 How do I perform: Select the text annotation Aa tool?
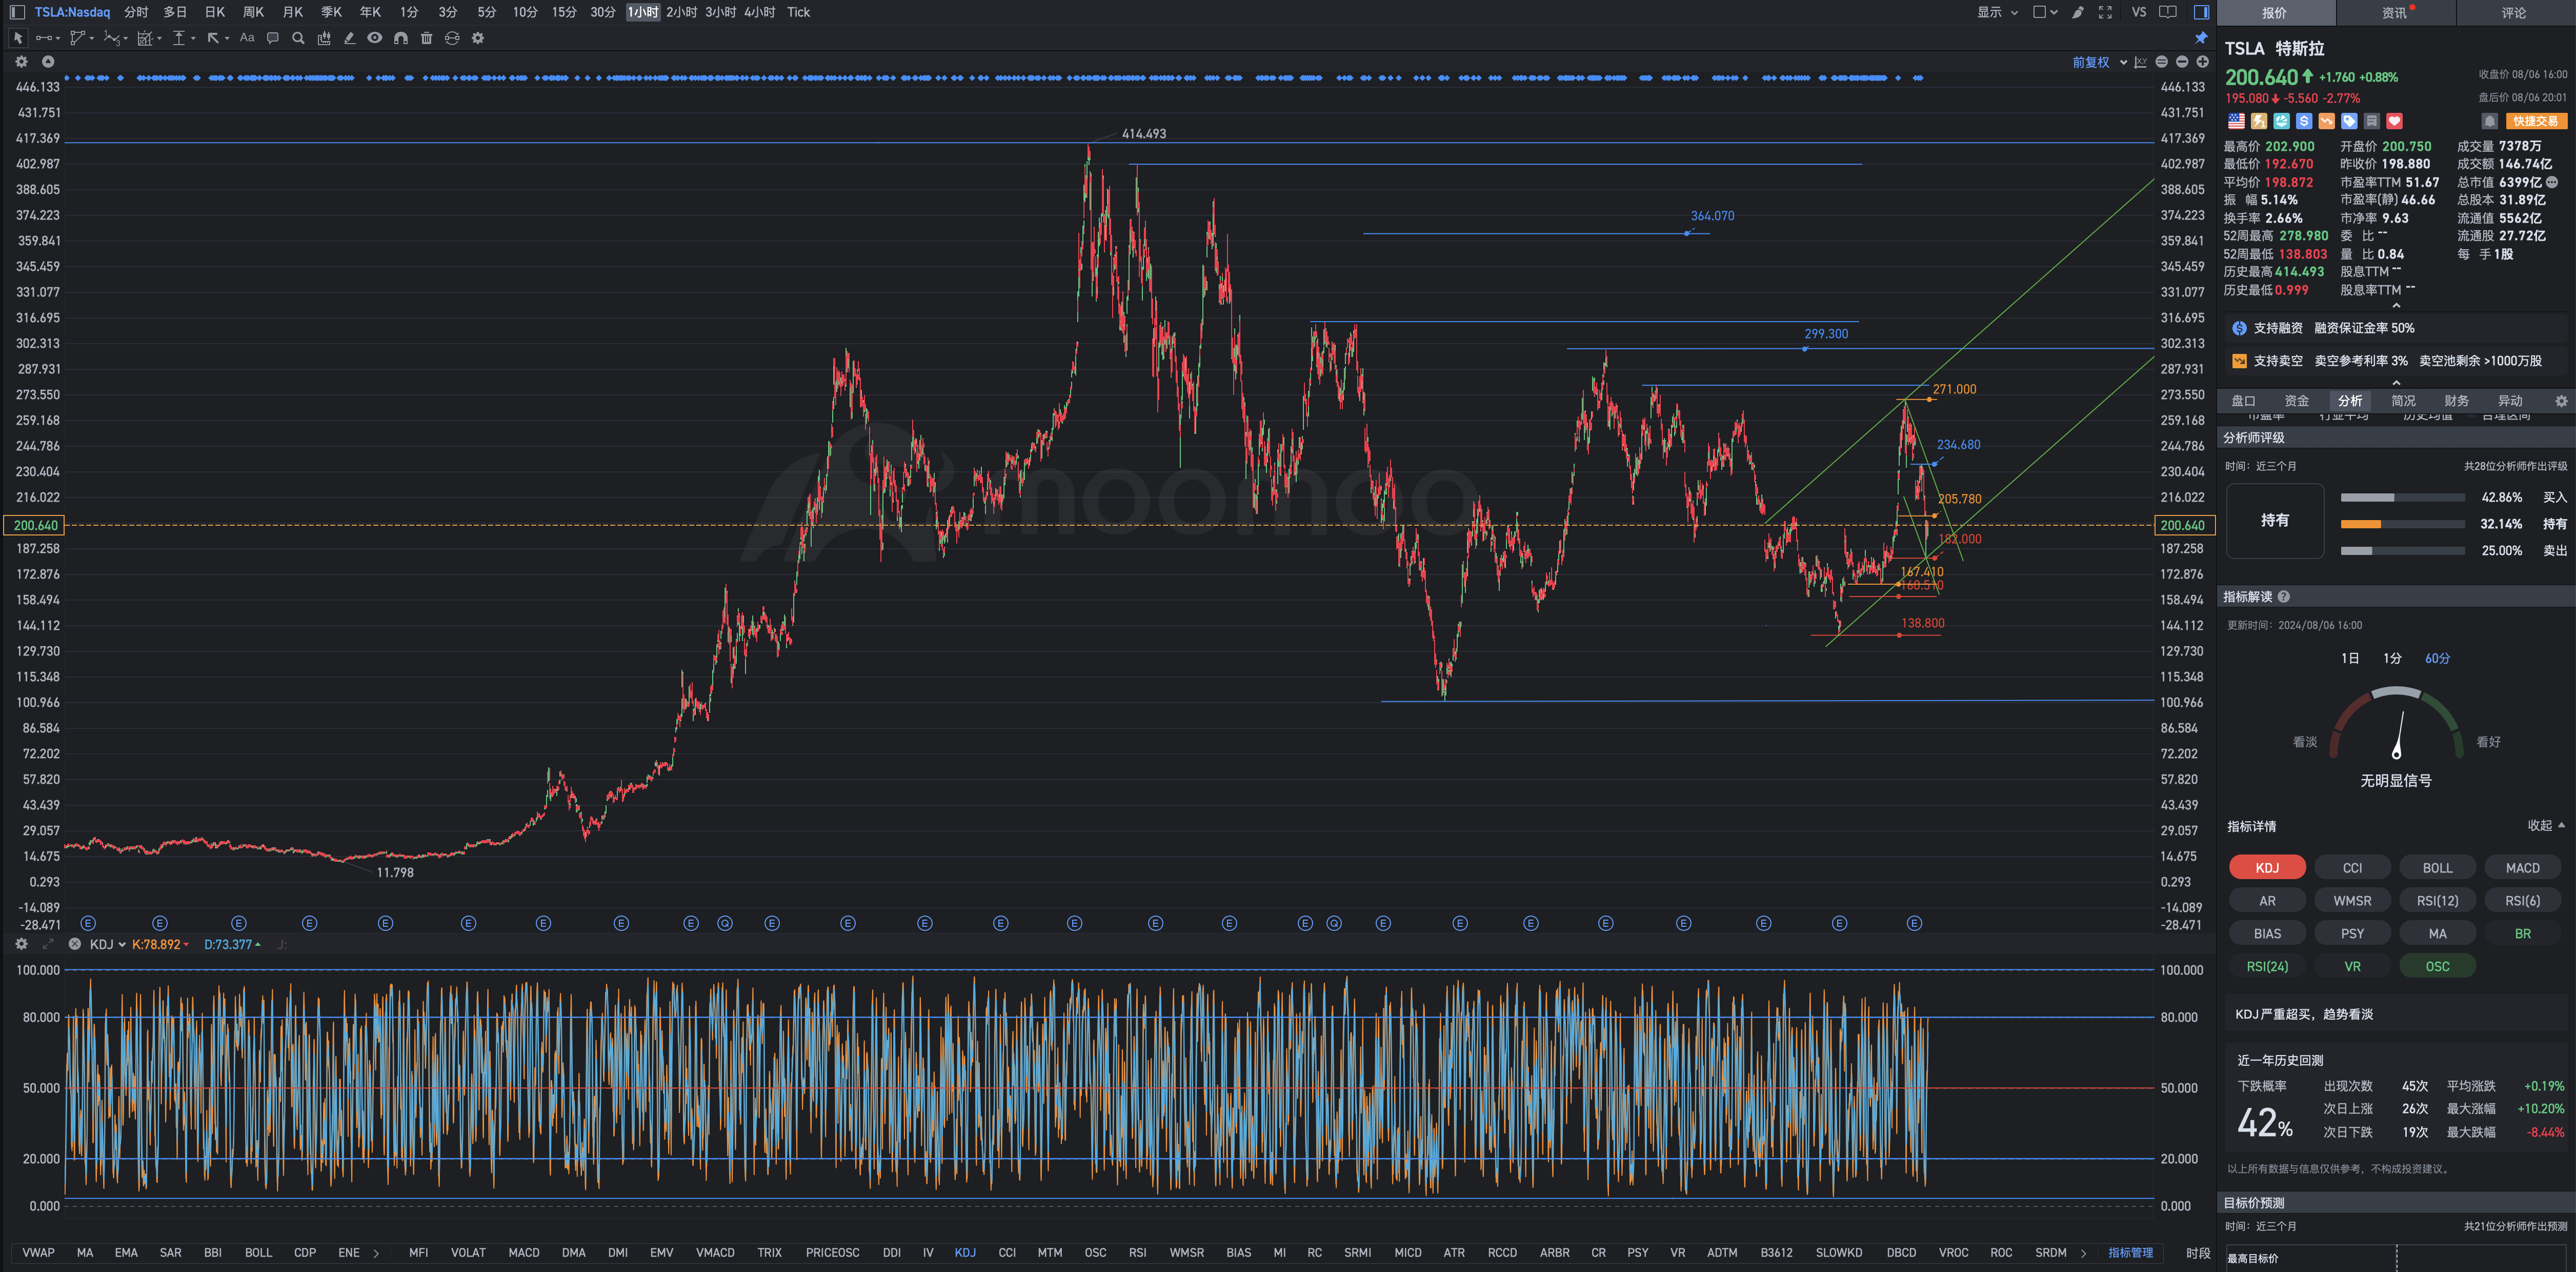247,38
